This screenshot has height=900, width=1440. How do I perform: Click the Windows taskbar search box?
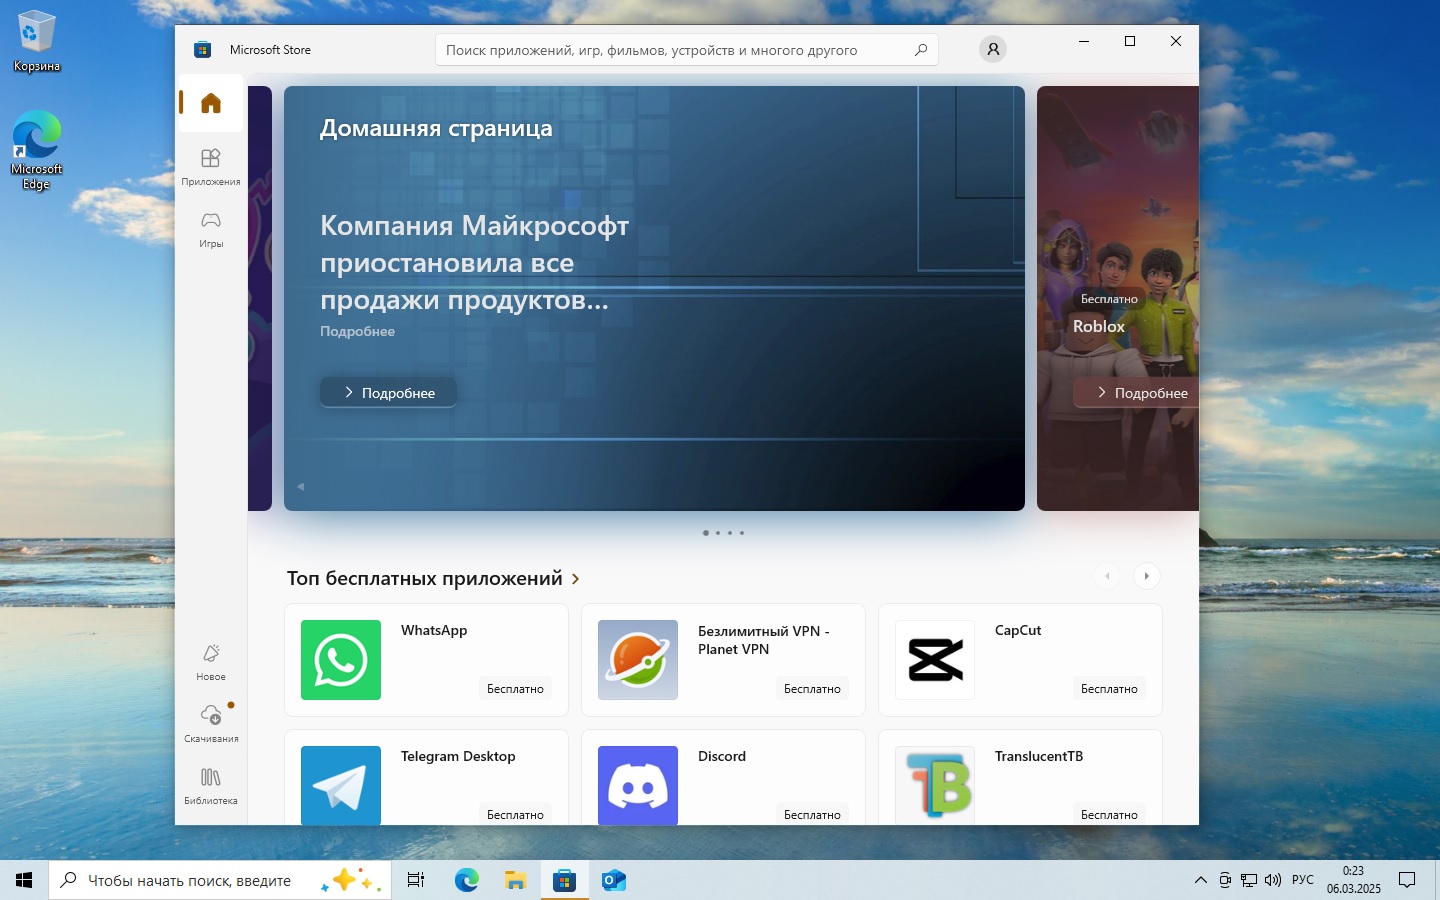(x=220, y=880)
